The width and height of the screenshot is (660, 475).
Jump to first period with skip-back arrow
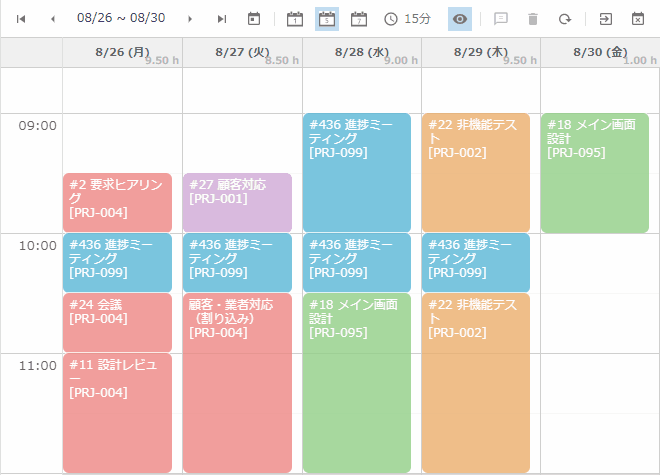(x=21, y=18)
